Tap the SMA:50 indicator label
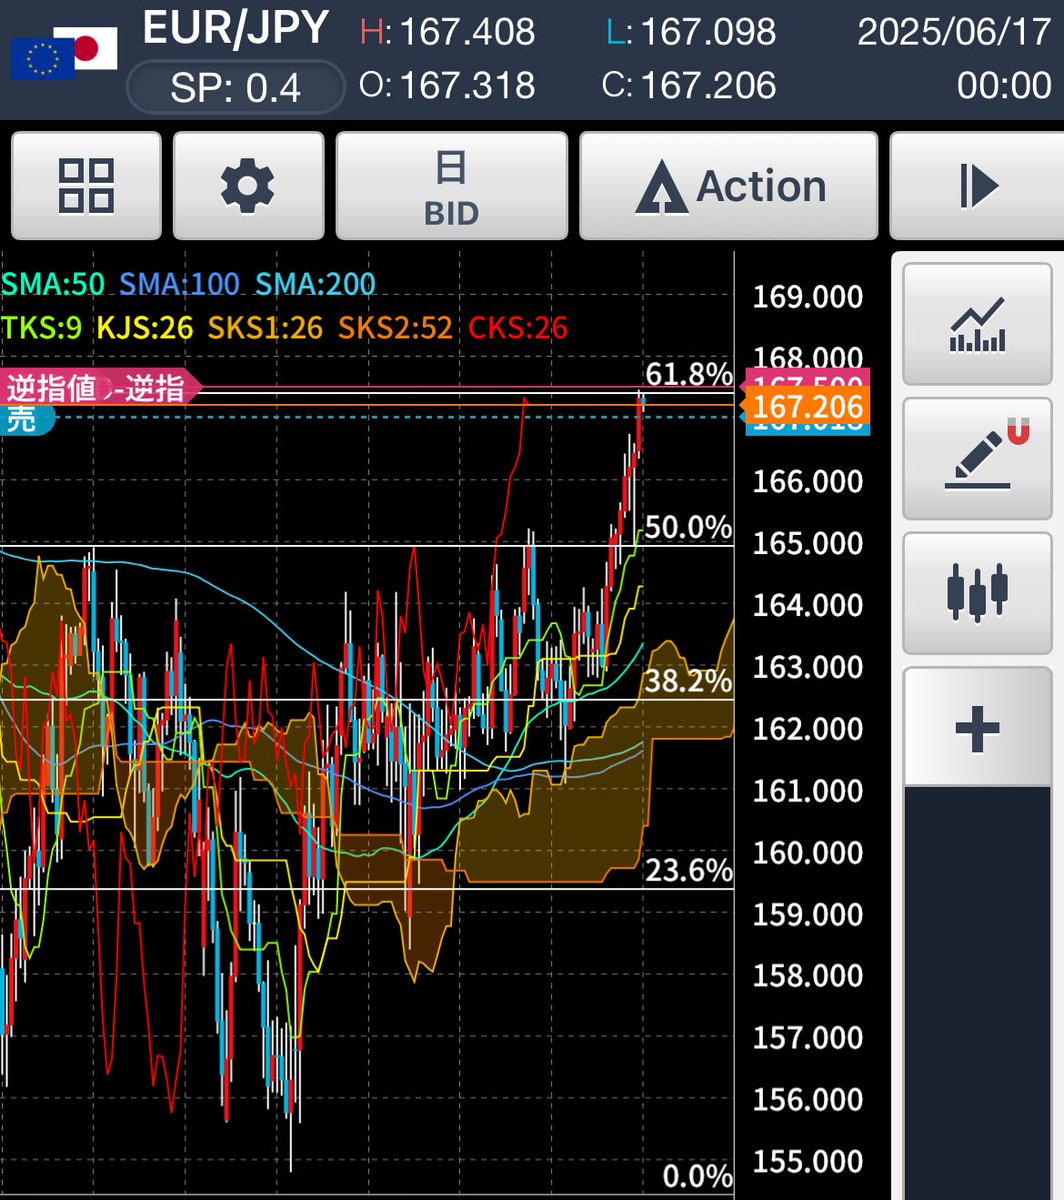Viewport: 1064px width, 1200px height. click(52, 284)
